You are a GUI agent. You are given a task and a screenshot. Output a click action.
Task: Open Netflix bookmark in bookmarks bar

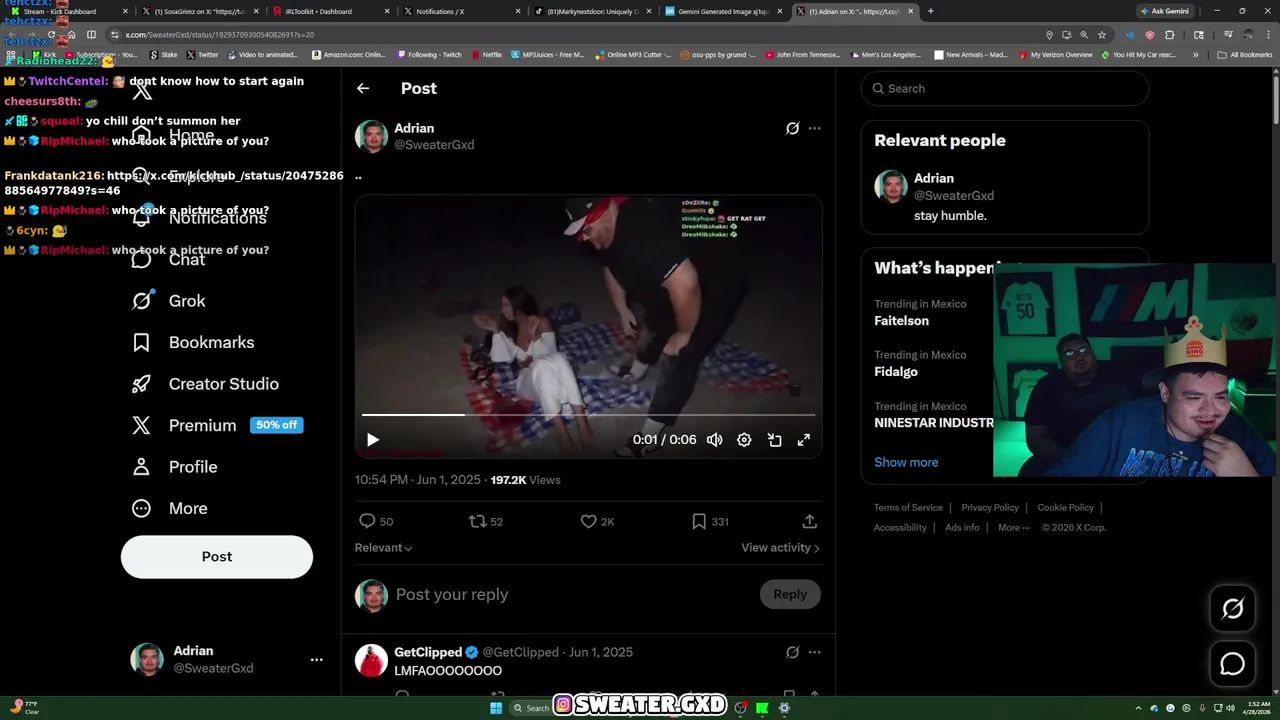486,55
